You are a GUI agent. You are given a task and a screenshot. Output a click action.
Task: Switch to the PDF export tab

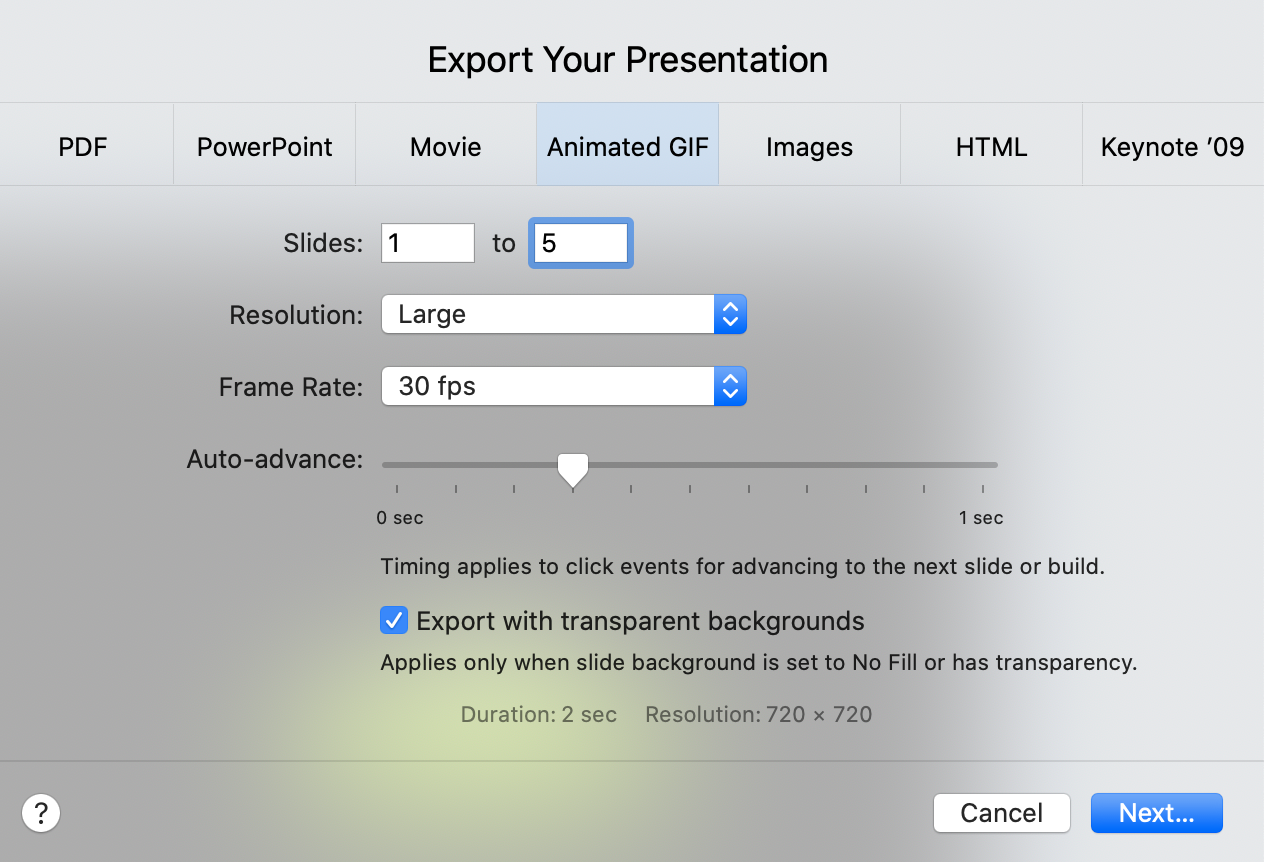pyautogui.click(x=83, y=147)
